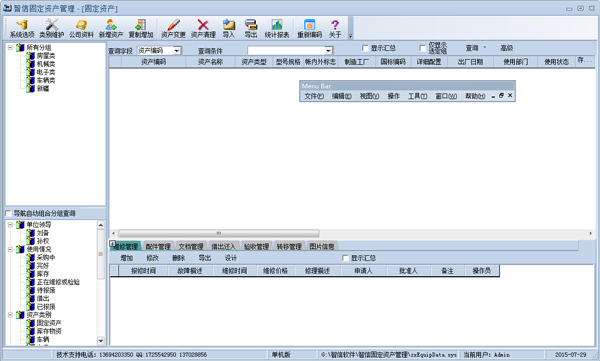Click 修改 button in maintenance panel
600x361 pixels.
[152, 258]
